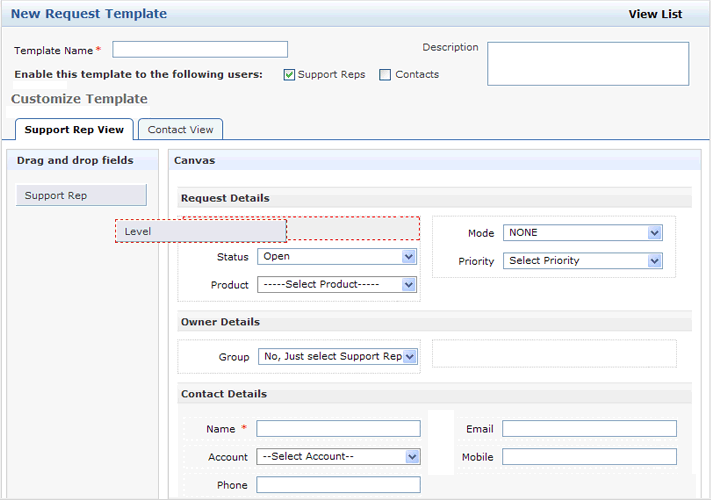The height and width of the screenshot is (500, 711).
Task: Open the View List link
Action: [x=655, y=14]
